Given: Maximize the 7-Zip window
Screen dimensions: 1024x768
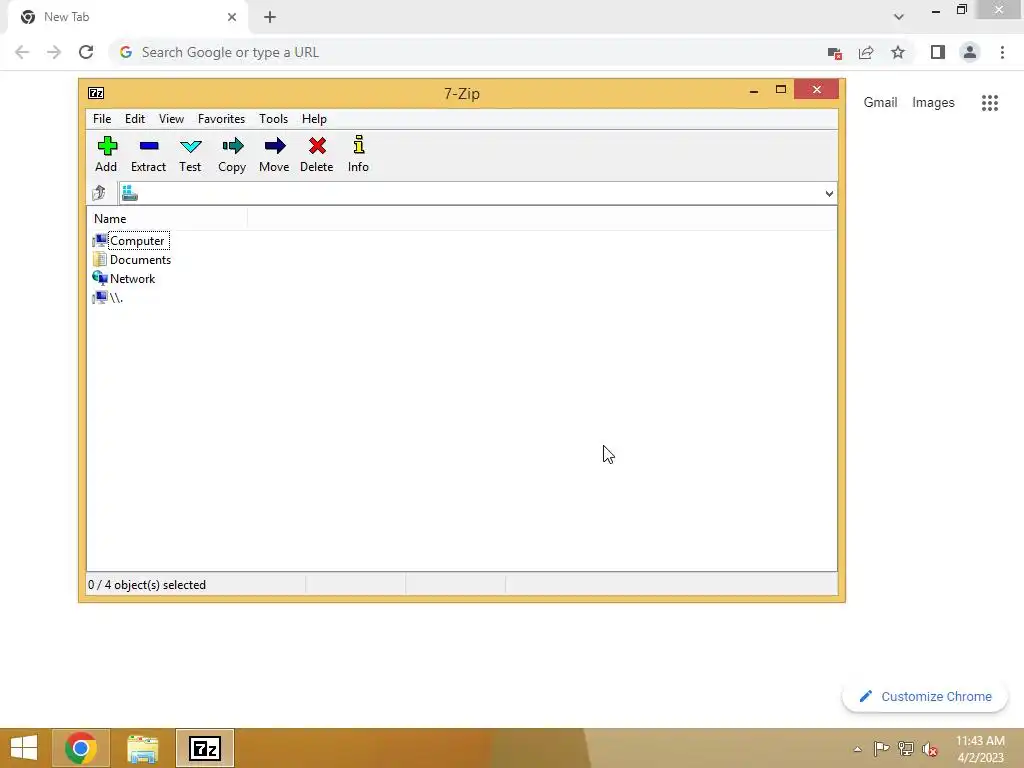Looking at the screenshot, I should click(x=780, y=90).
